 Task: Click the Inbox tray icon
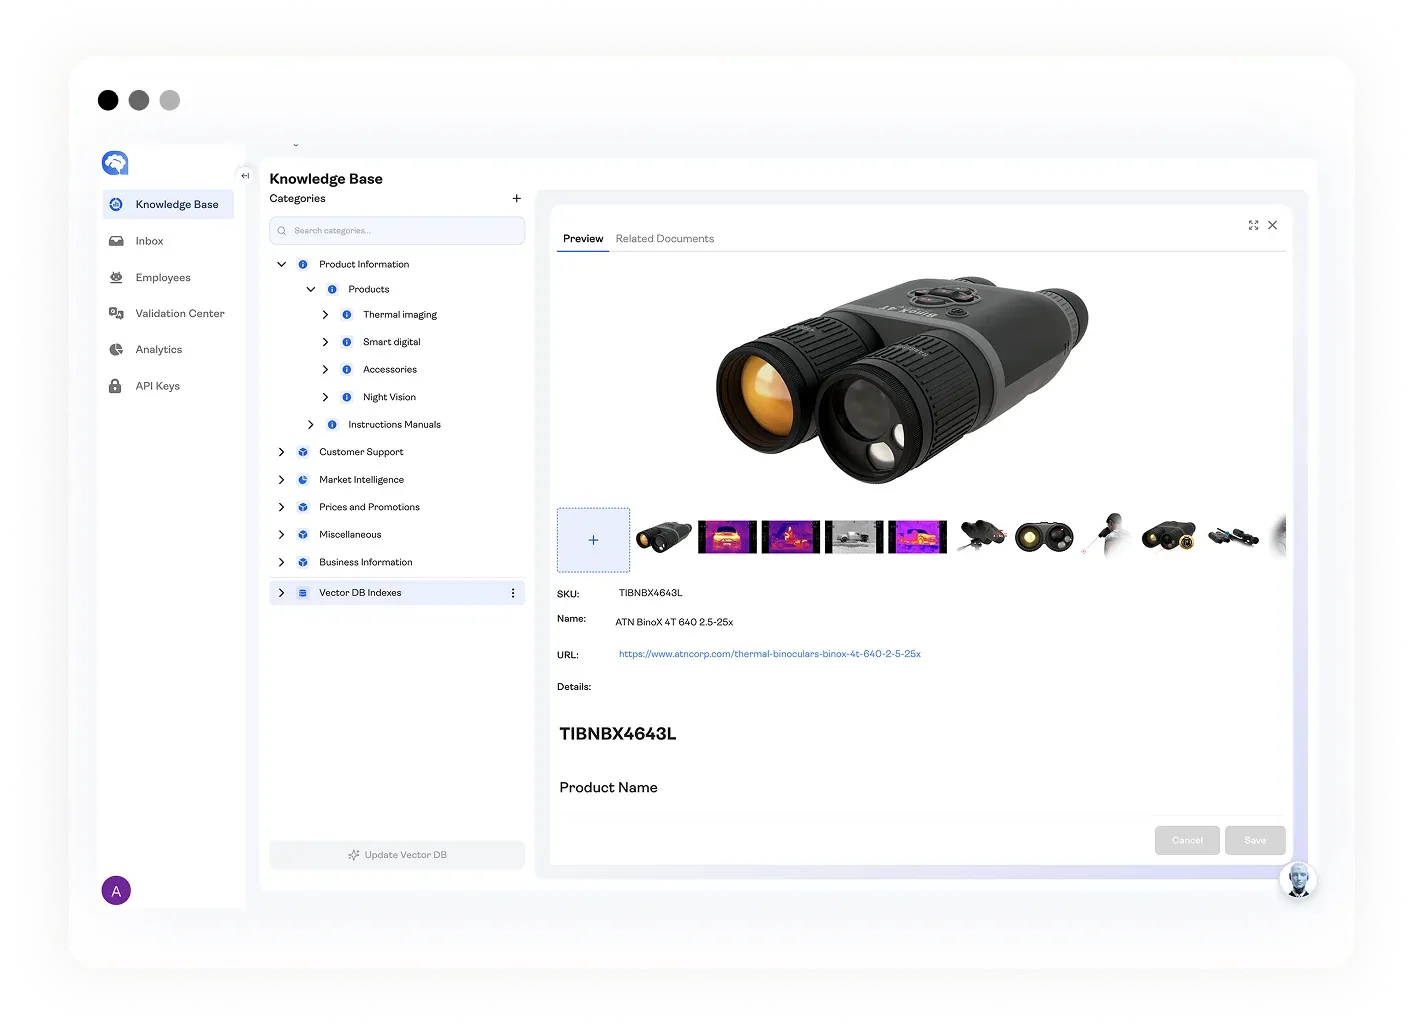point(116,241)
